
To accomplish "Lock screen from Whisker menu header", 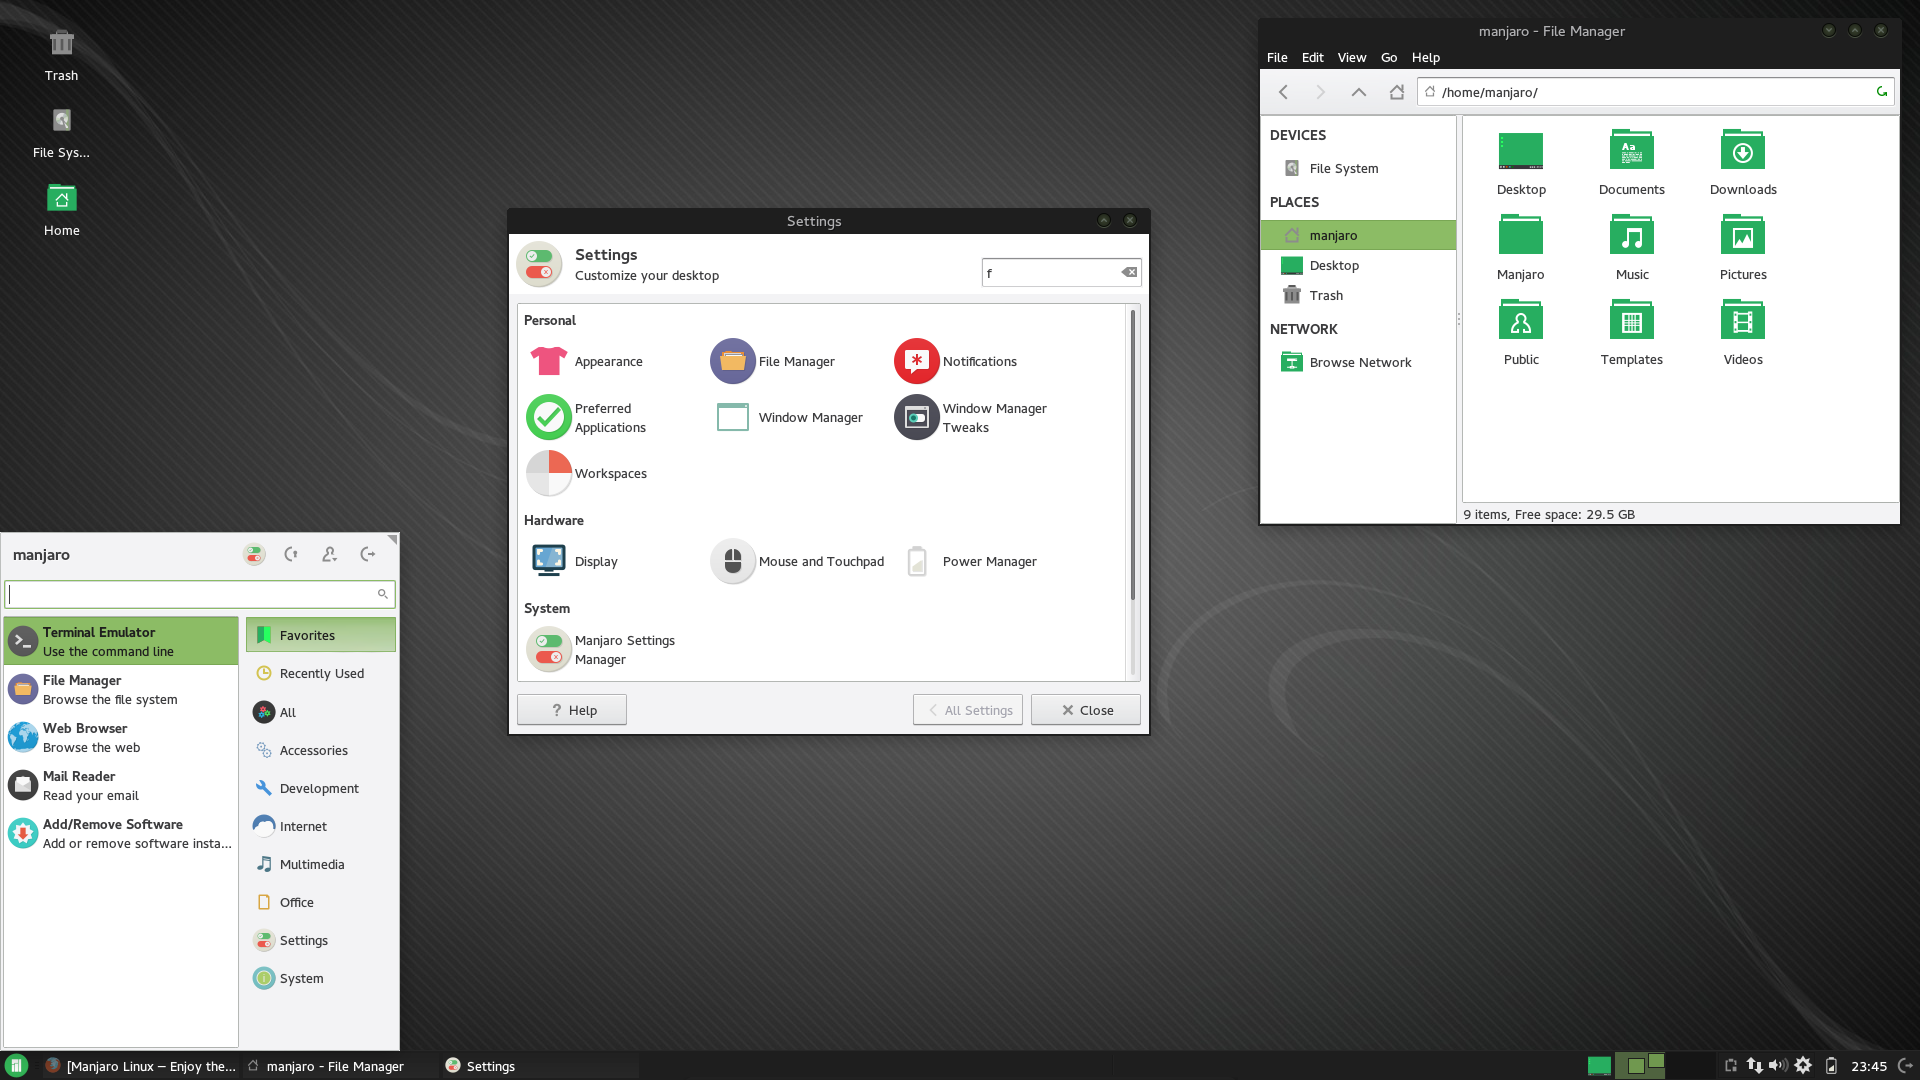I will click(291, 554).
